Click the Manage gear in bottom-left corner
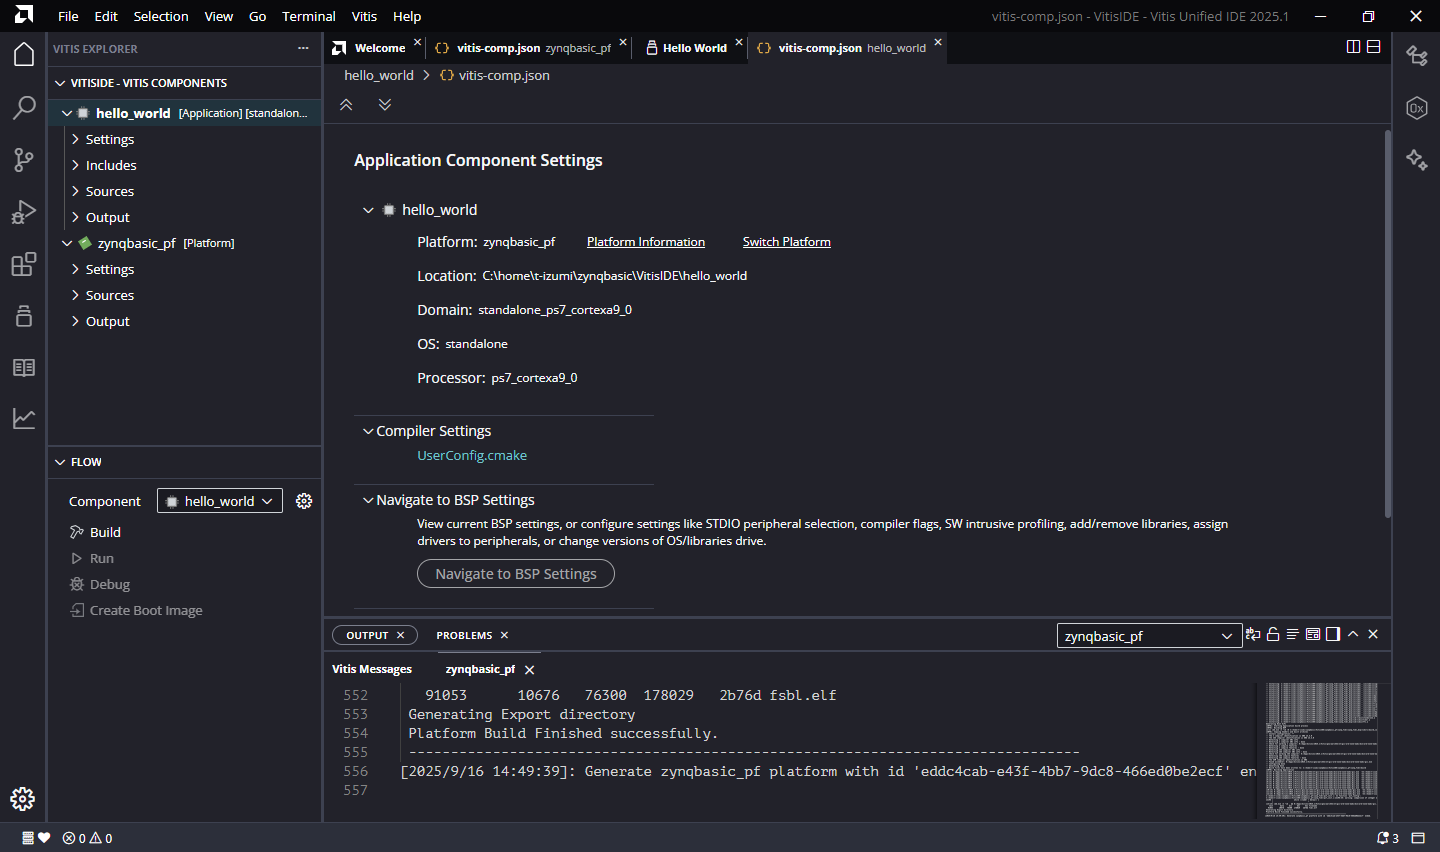The height and width of the screenshot is (852, 1440). 22,799
